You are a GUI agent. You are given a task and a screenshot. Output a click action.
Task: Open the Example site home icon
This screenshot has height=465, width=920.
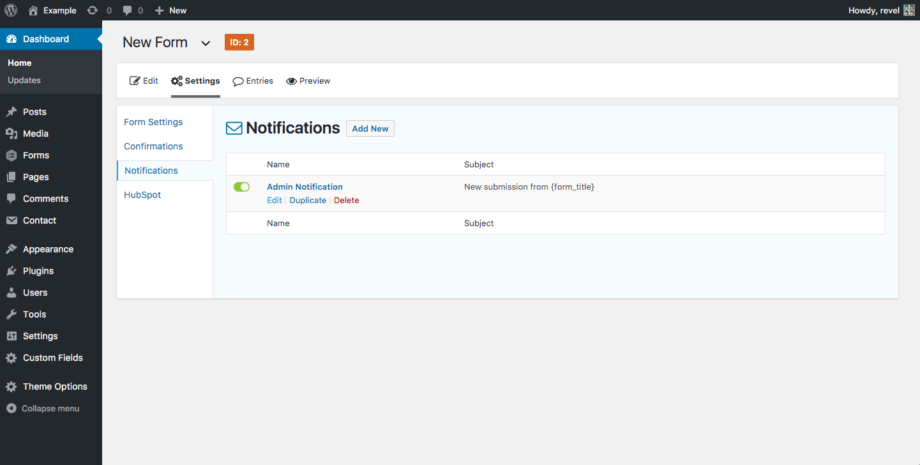coord(33,10)
